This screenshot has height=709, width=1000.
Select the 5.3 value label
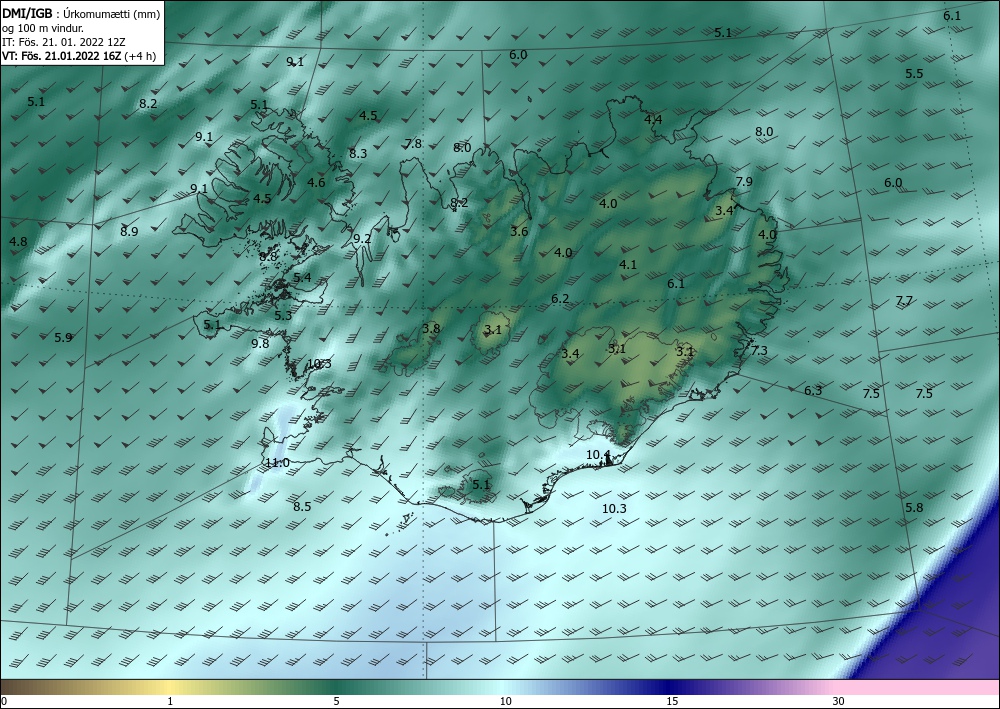coord(283,316)
